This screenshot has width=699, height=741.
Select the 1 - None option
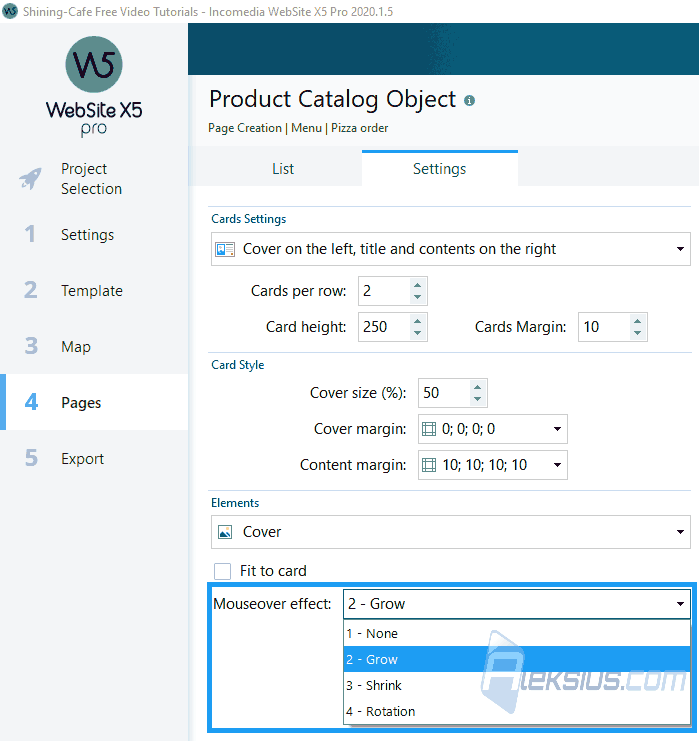coord(517,633)
